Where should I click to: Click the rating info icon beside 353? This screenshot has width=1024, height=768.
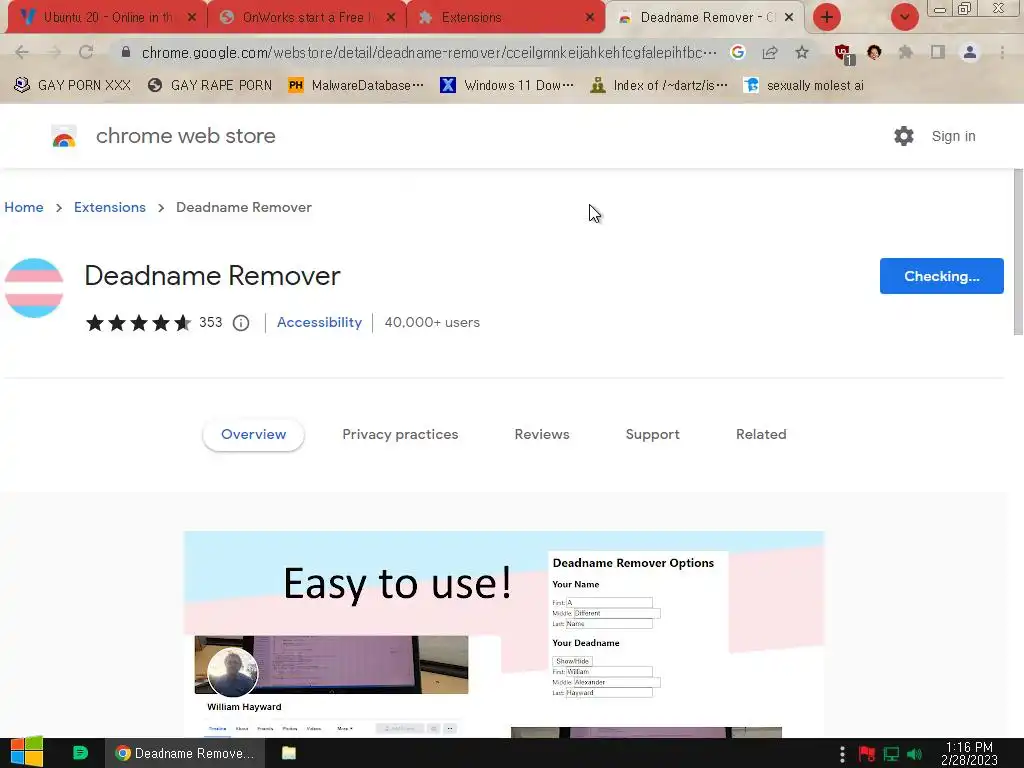pyautogui.click(x=241, y=323)
